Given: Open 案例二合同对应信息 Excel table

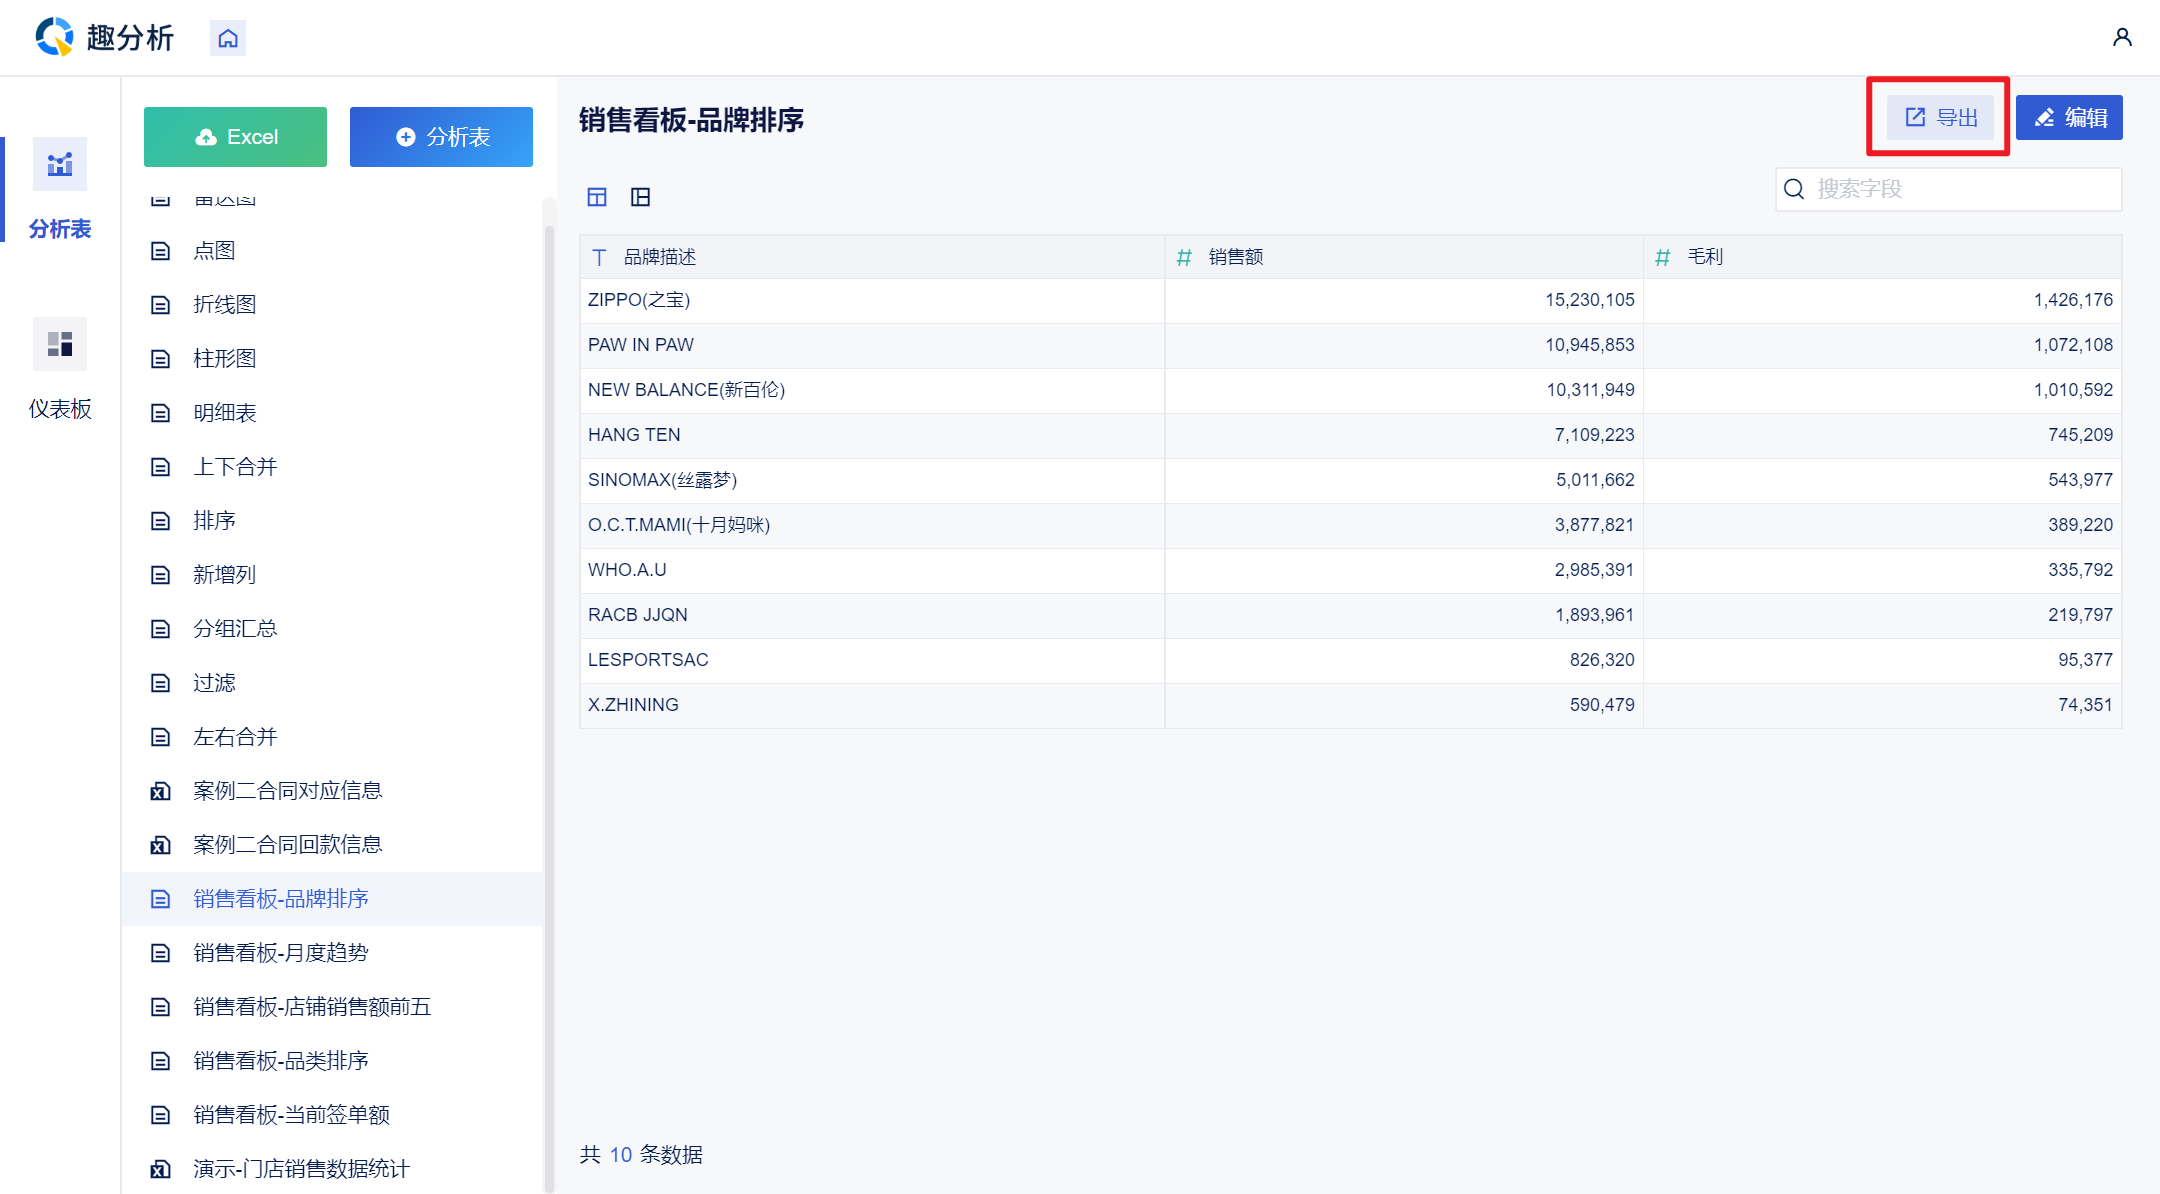Looking at the screenshot, I should (287, 791).
